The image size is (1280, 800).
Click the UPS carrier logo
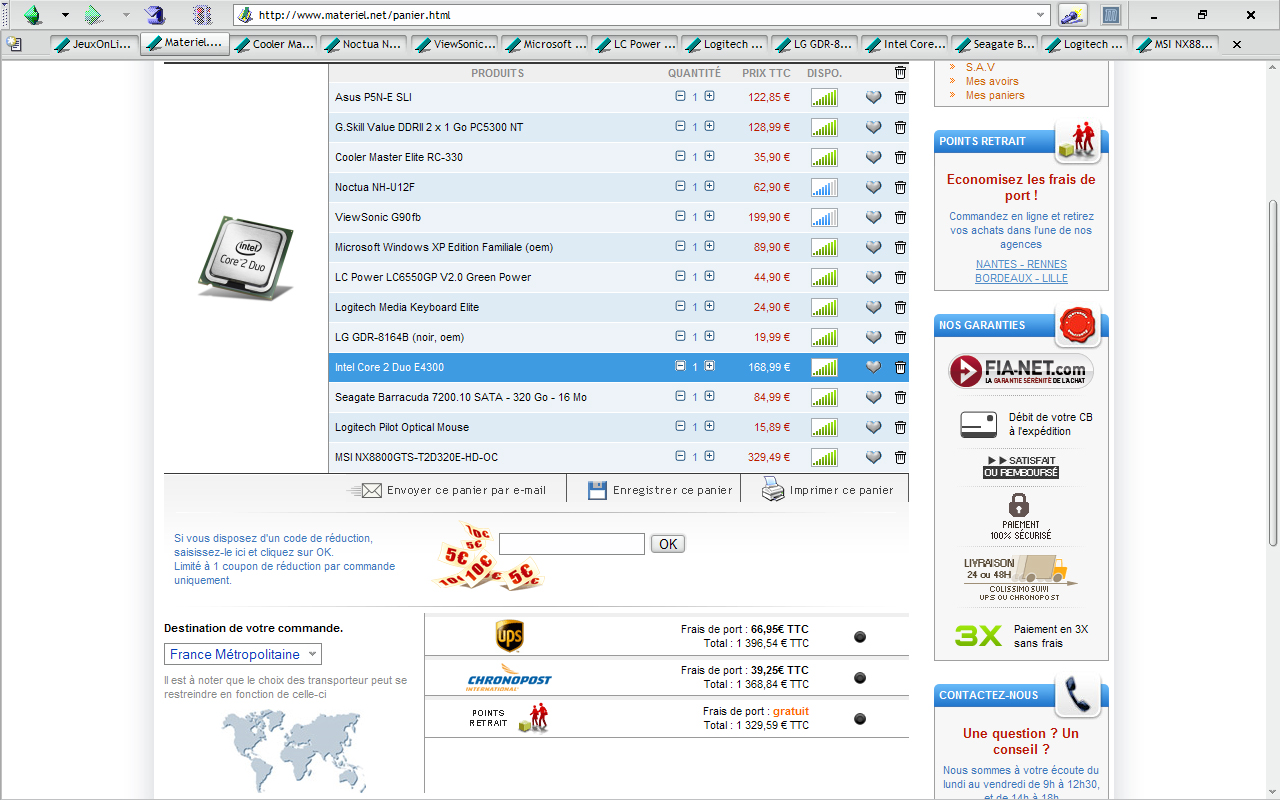point(509,636)
